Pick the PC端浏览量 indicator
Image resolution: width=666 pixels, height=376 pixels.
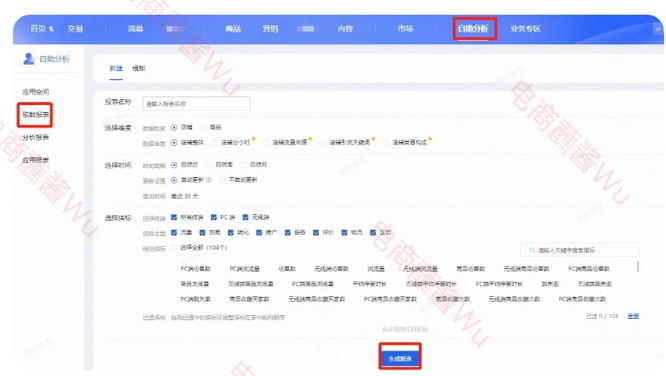(244, 269)
